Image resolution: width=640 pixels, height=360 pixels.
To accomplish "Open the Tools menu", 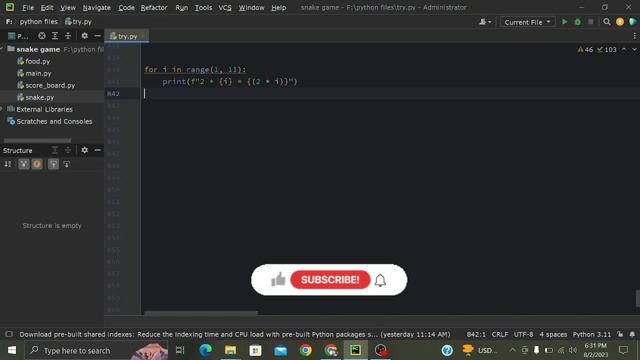I will click(x=203, y=7).
